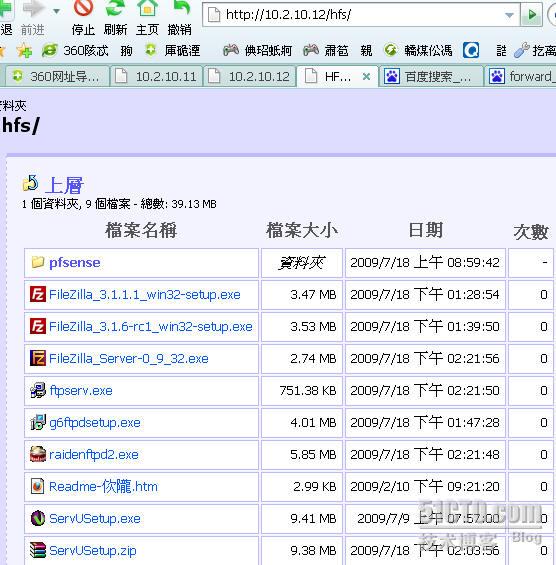Download FileZilla_3.1.6-rc1_win32-setup.exe

(x=151, y=327)
